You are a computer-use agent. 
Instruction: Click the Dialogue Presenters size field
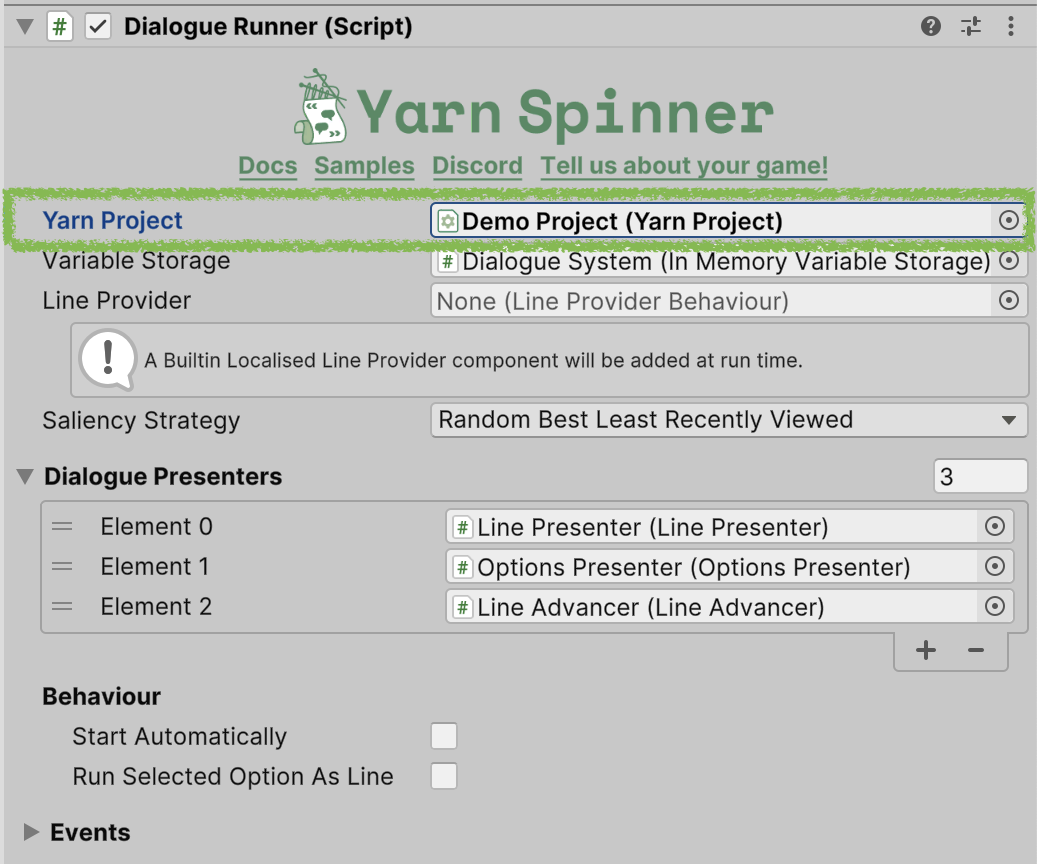tap(980, 477)
